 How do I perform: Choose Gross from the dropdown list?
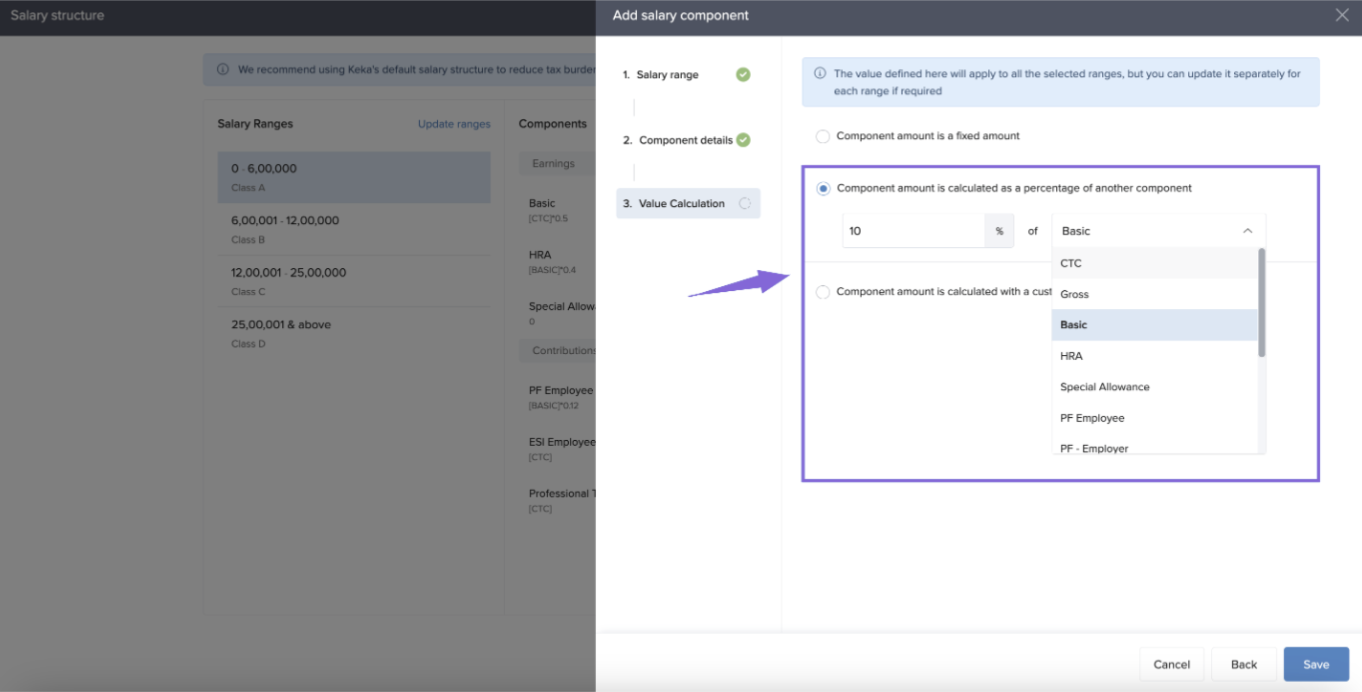coord(1074,294)
